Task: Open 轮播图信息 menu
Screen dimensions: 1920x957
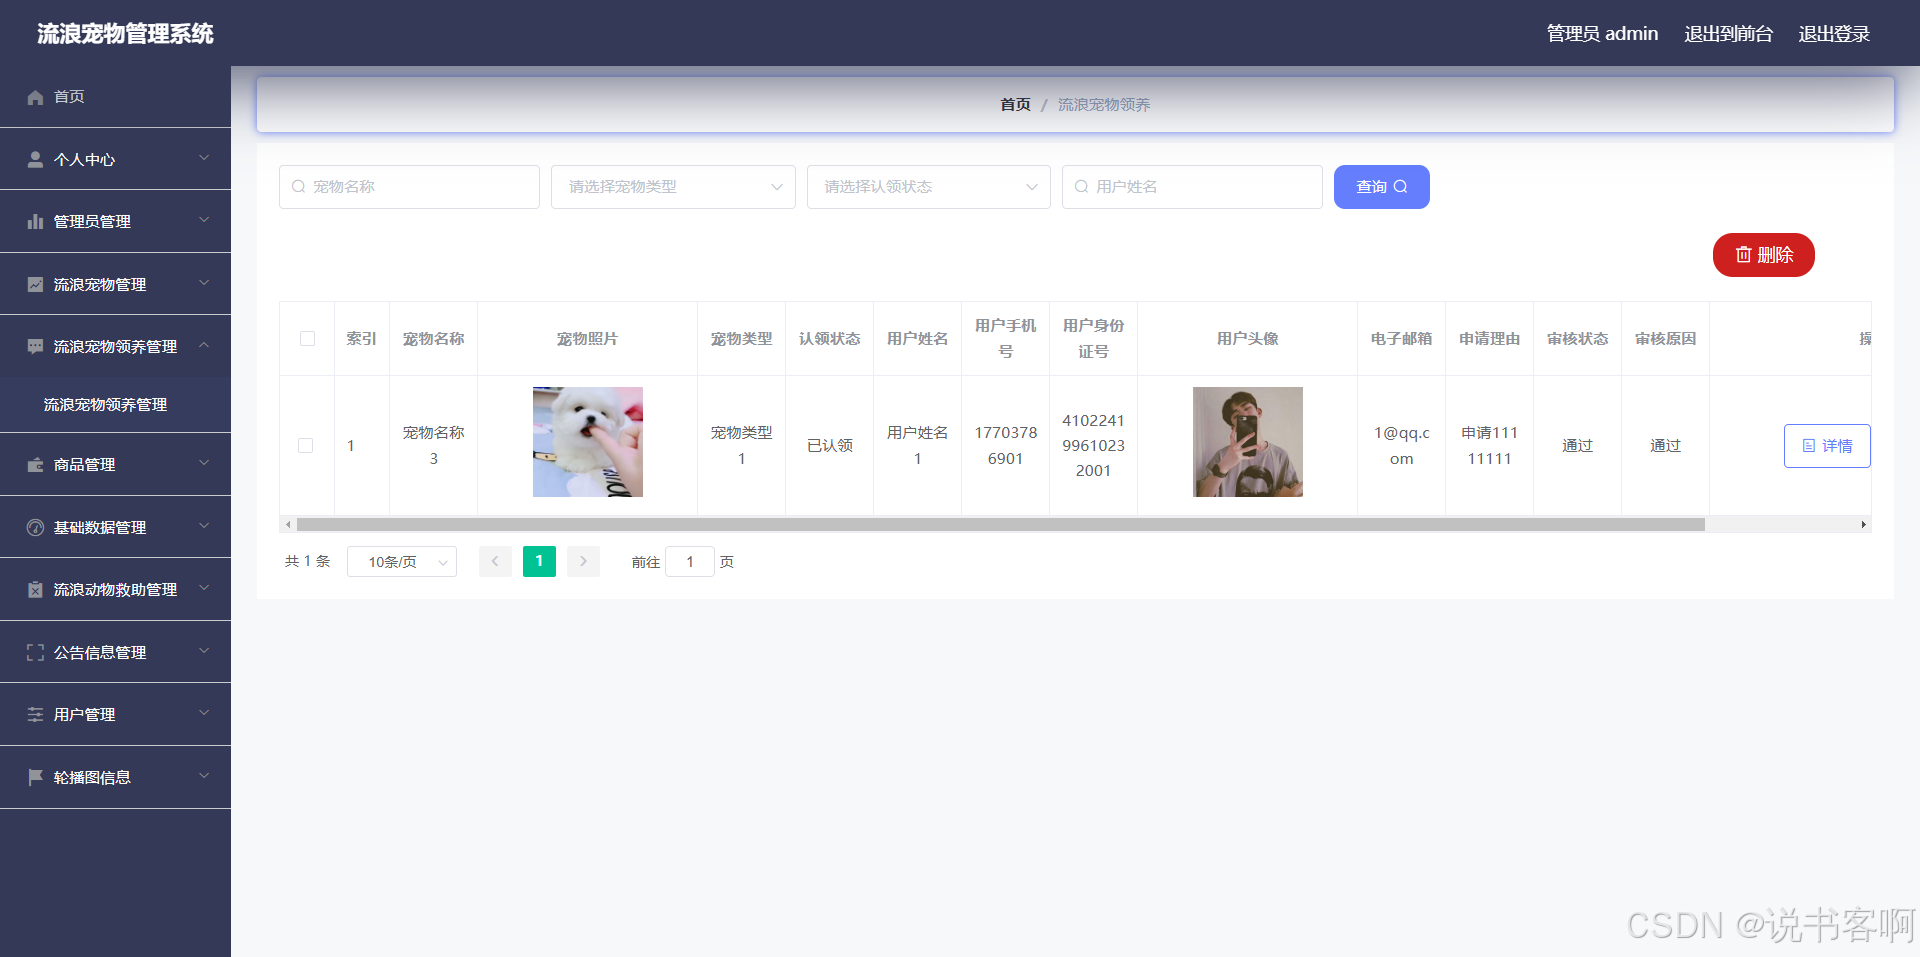Action: [115, 777]
